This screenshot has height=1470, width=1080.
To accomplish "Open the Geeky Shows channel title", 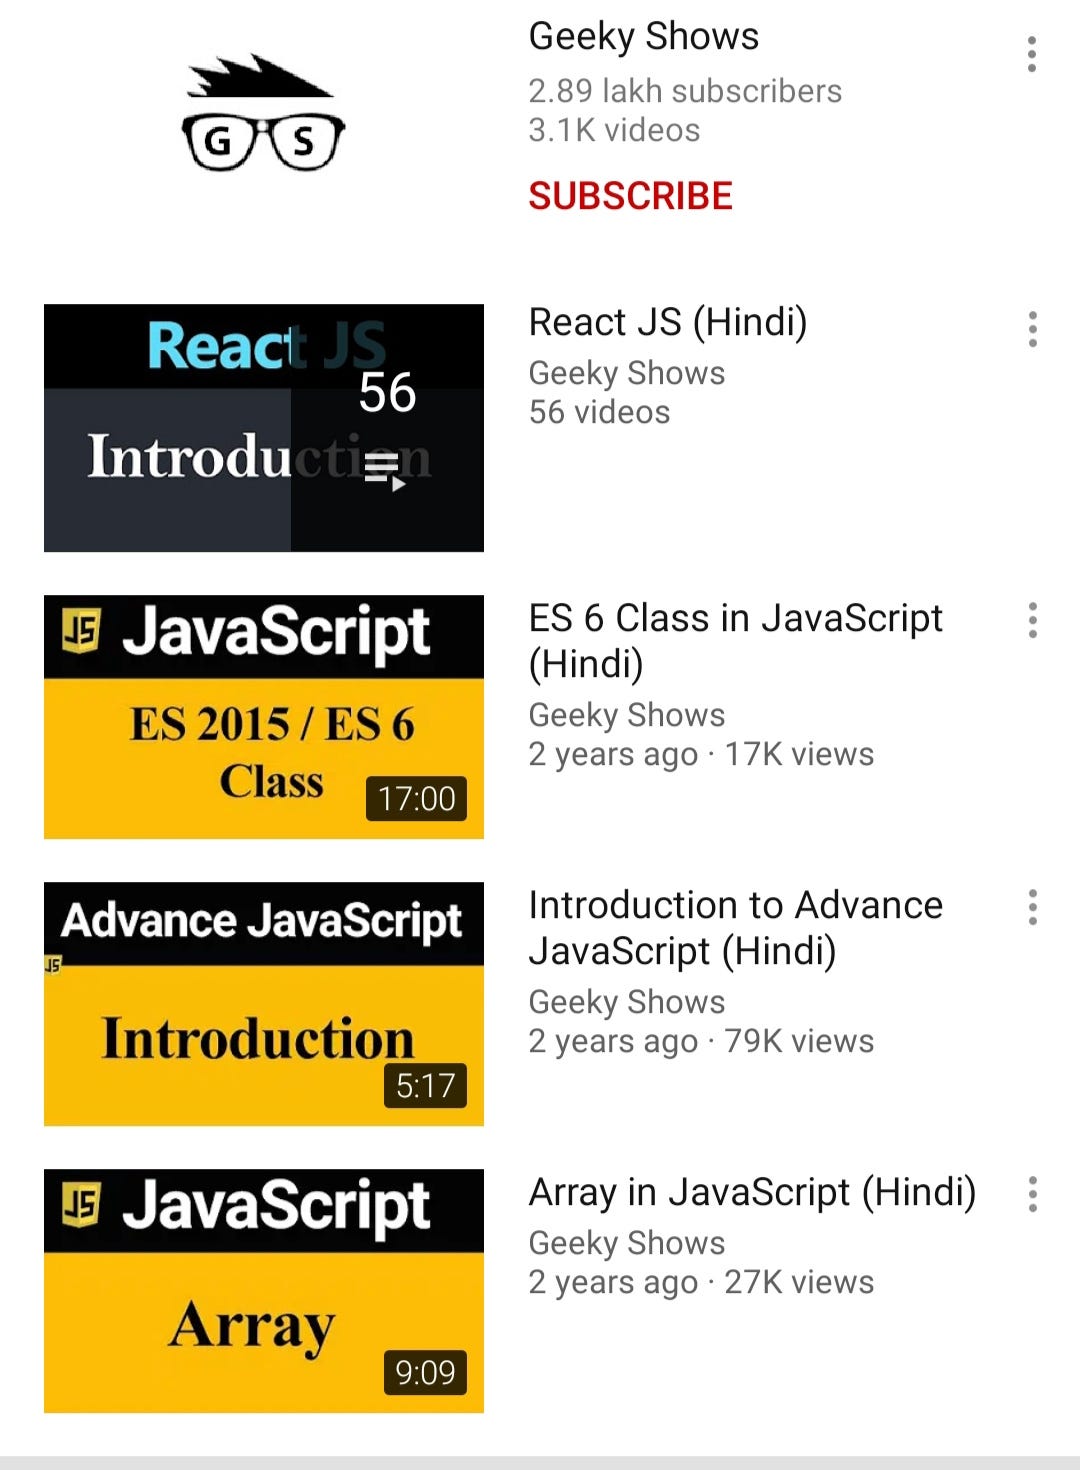I will [x=644, y=37].
